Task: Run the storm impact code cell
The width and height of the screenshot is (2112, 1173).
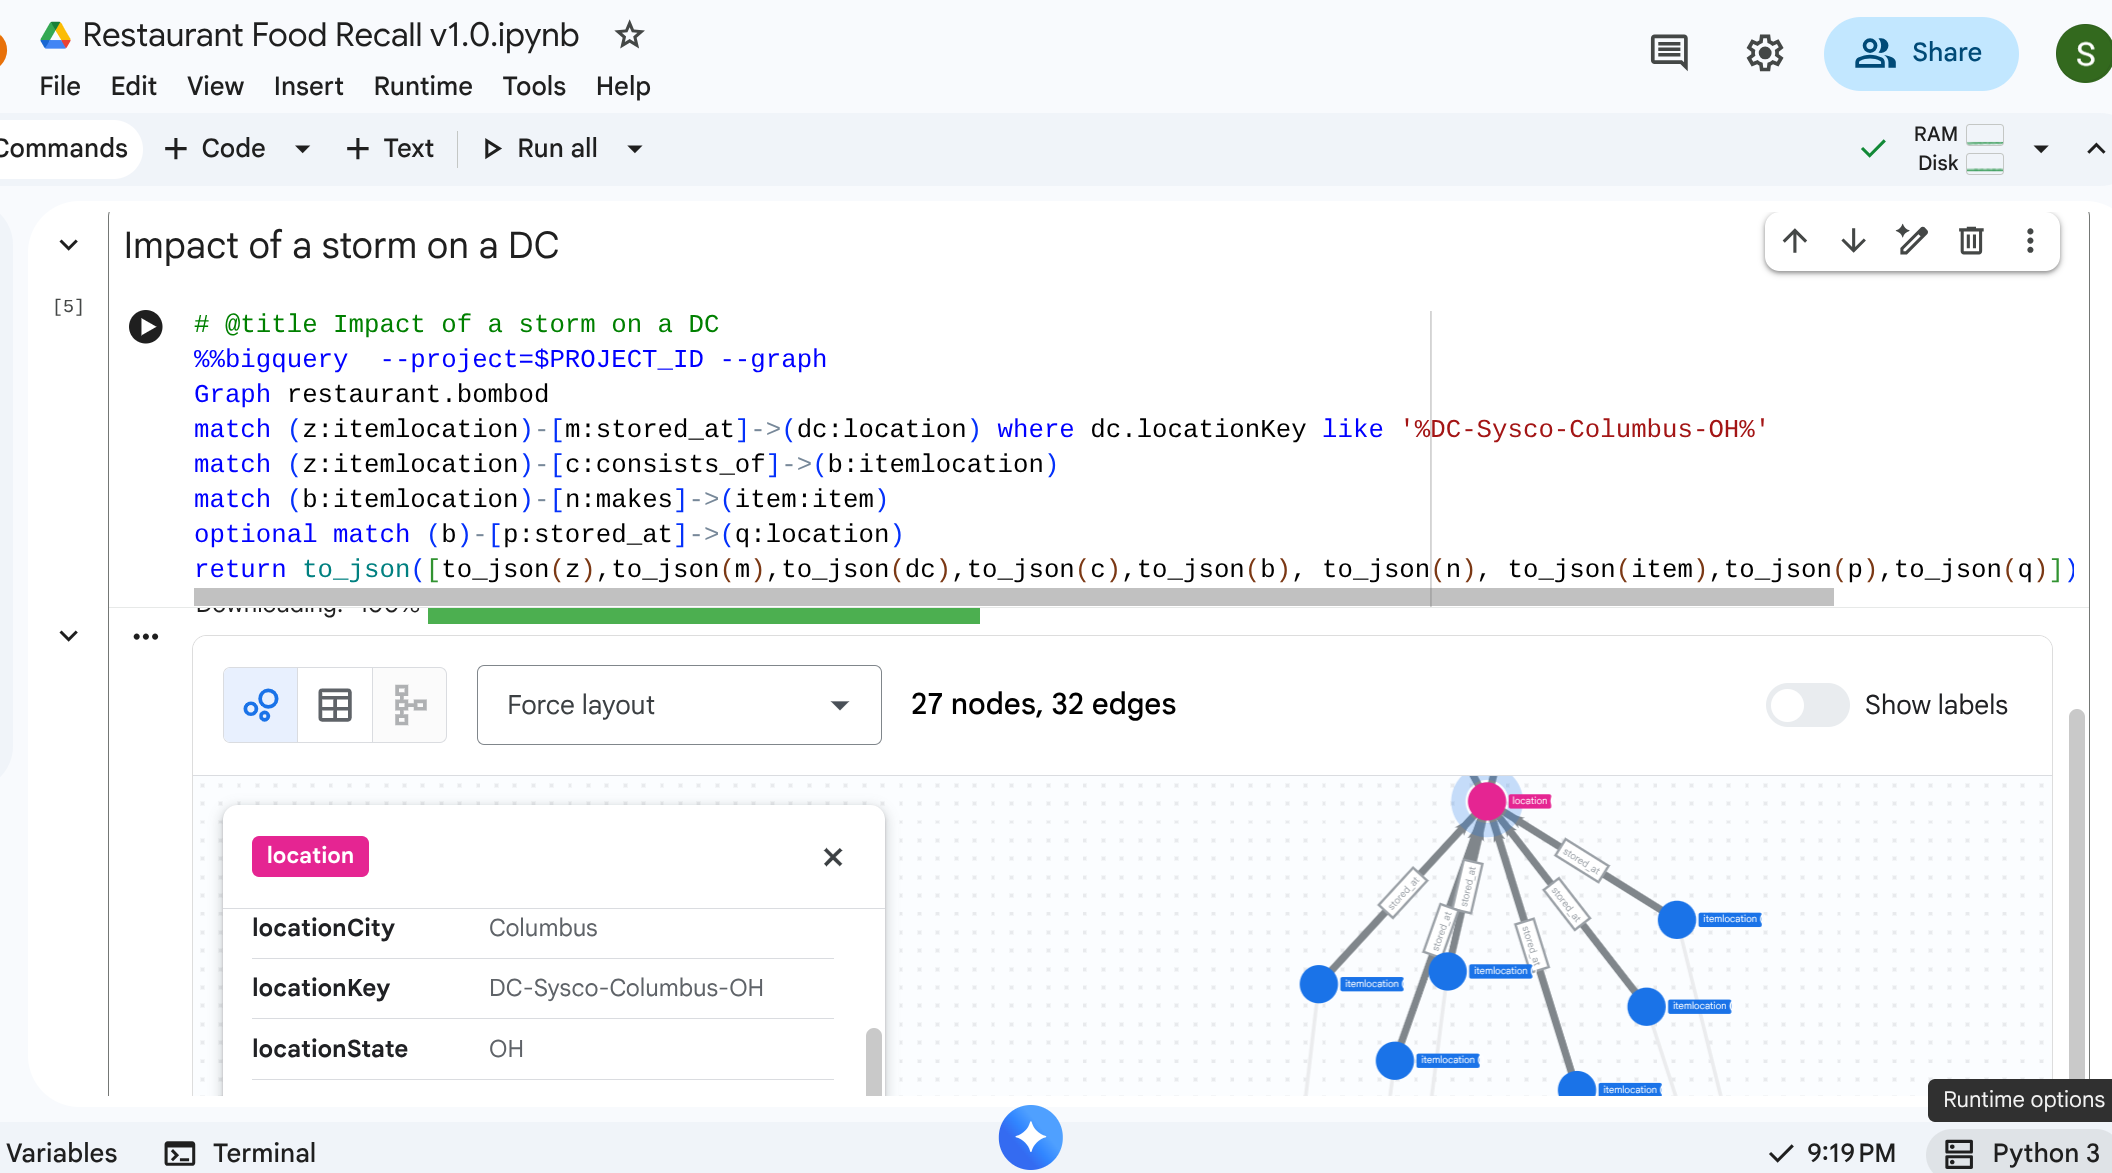Action: coord(146,326)
